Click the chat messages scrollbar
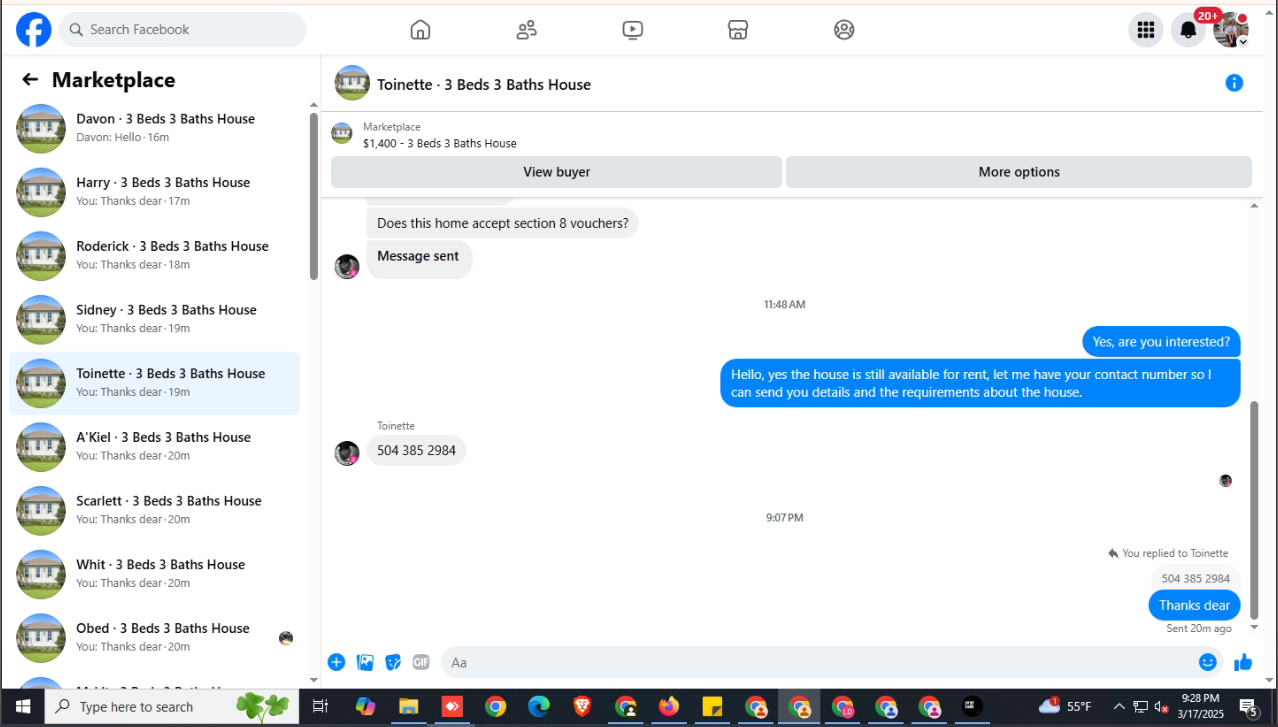This screenshot has width=1278, height=727. coord(1255,510)
